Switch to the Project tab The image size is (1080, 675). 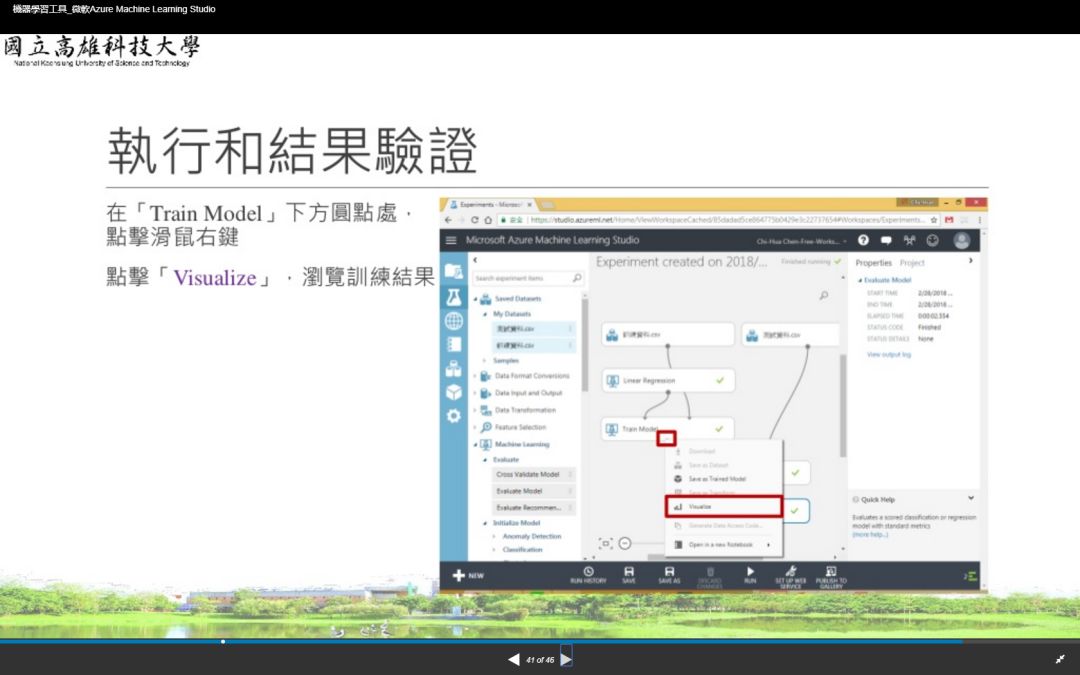912,262
